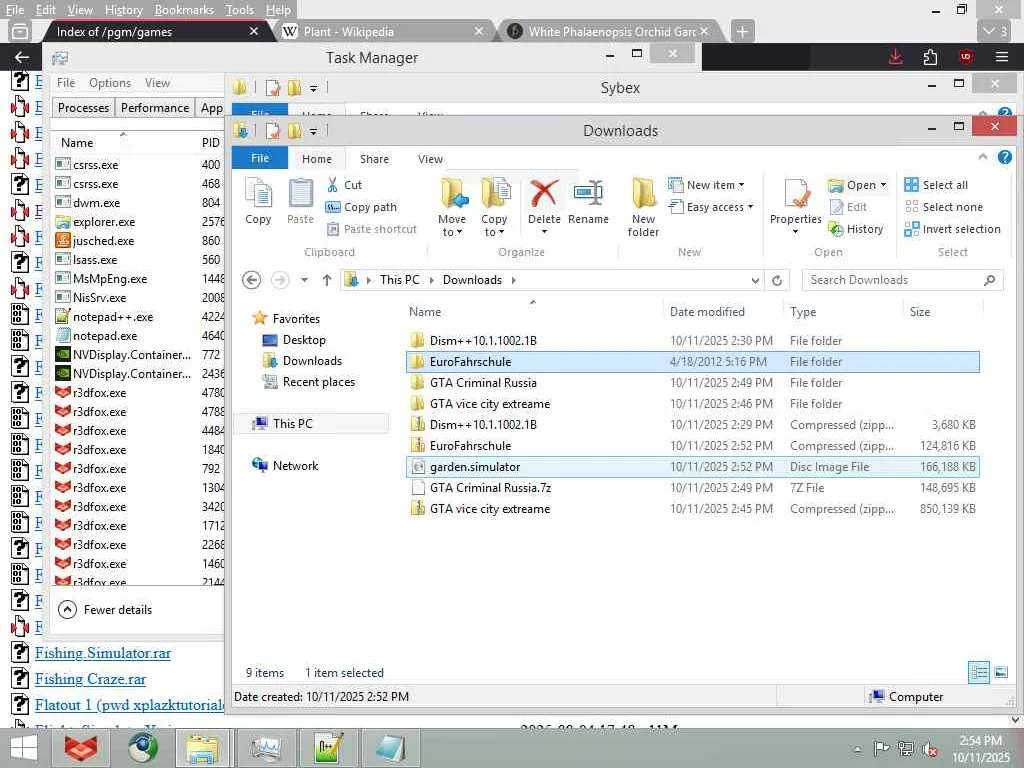Open the Firefox hamburger menu
Screen dimensions: 1024x768
pyautogui.click(x=1002, y=57)
